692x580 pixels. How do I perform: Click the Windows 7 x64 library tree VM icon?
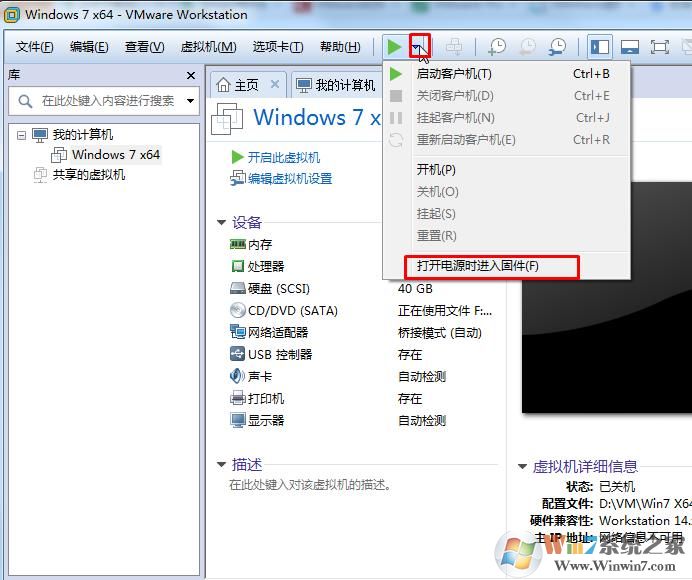click(x=59, y=155)
